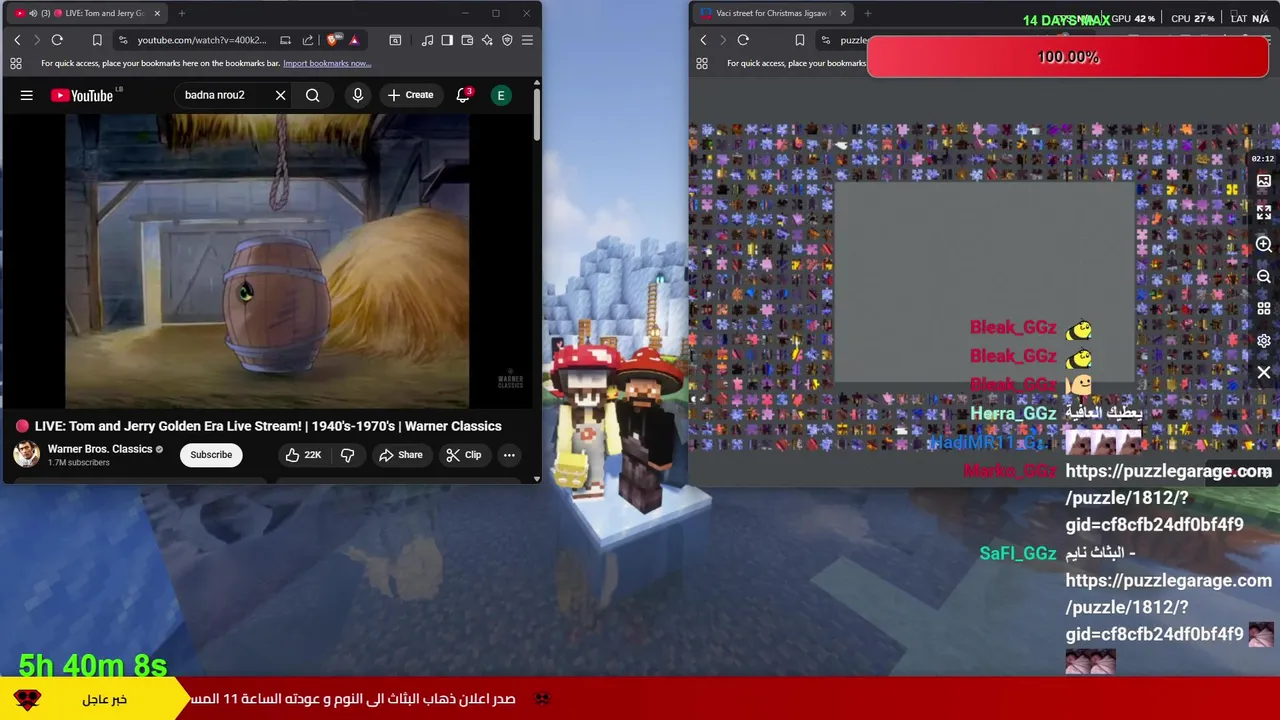Open the VPN shield icon
This screenshot has width=1280, height=720.
507,40
